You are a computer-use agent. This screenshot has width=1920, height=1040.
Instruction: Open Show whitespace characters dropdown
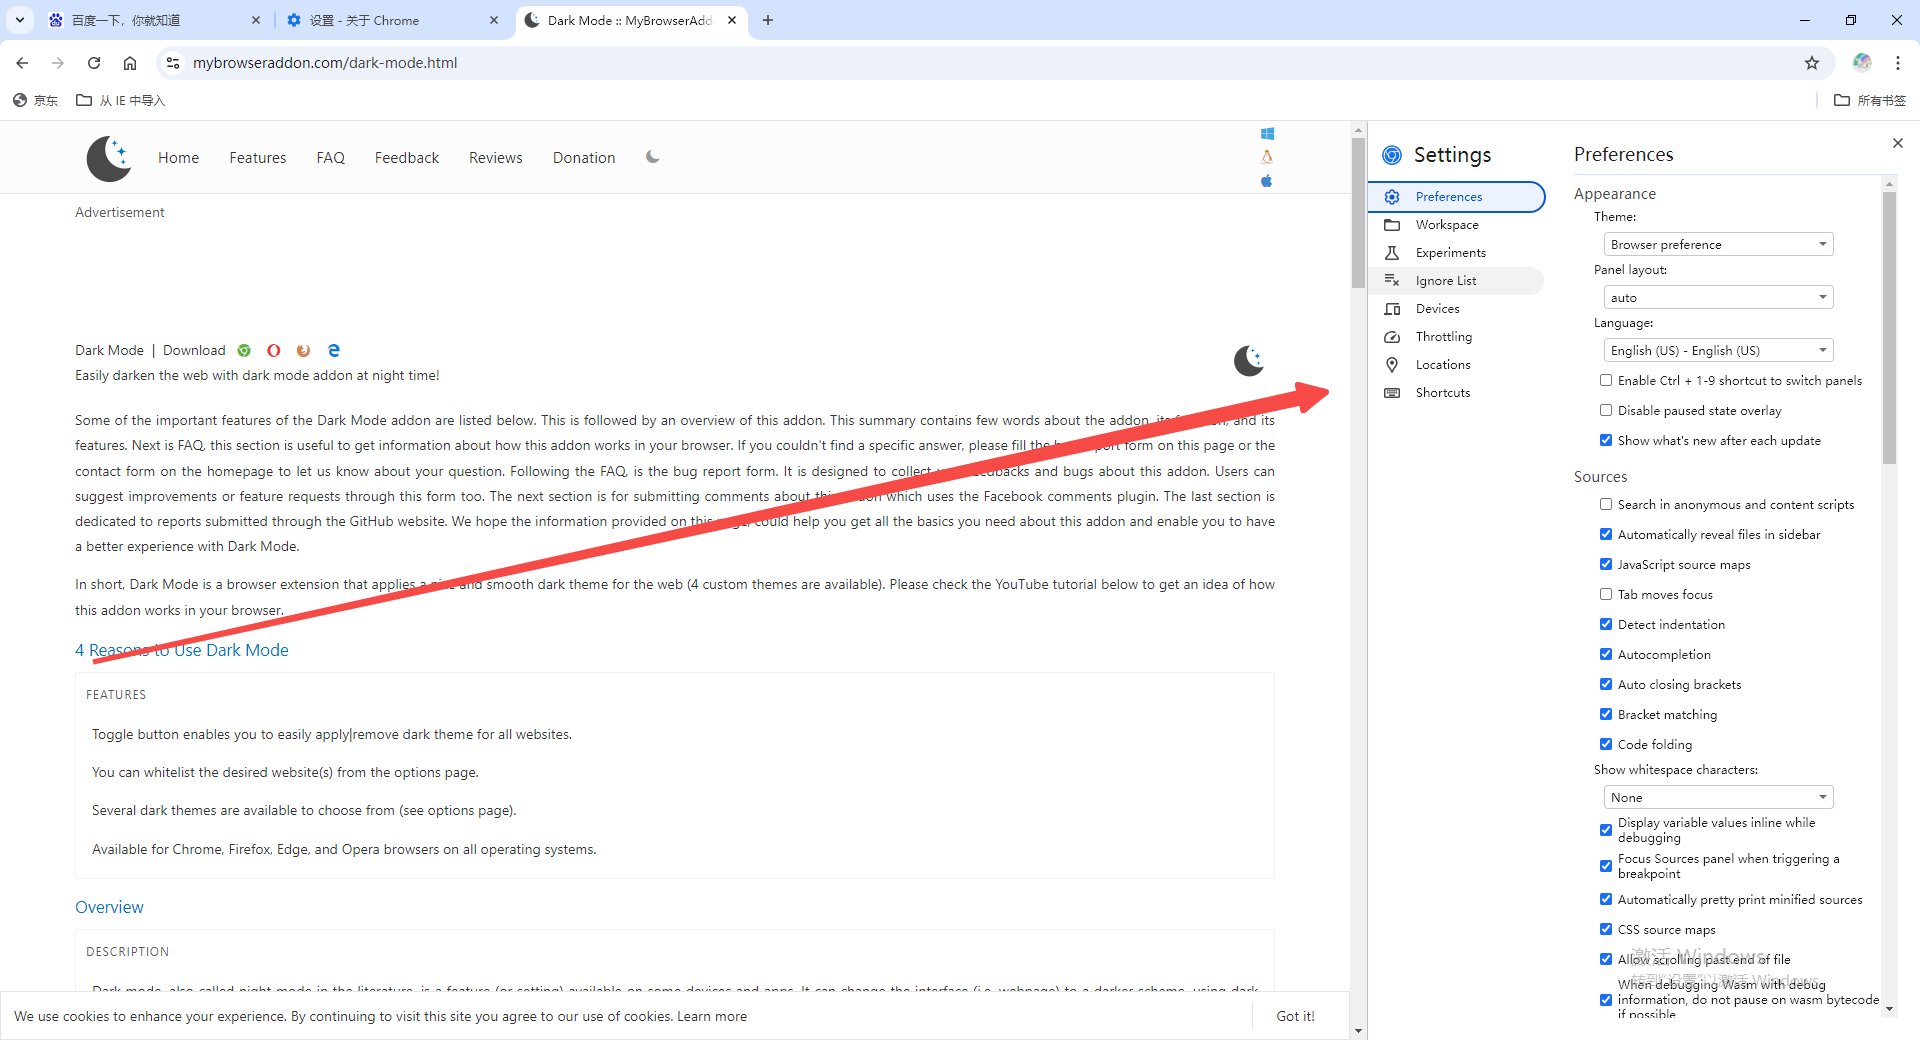pos(1718,797)
